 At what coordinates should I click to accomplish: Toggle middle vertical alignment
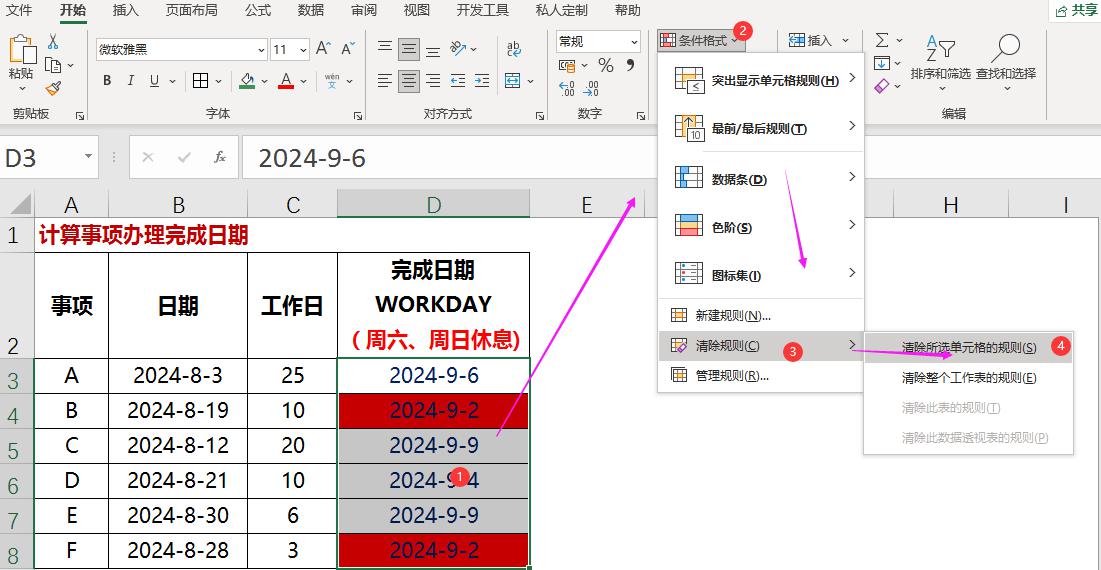tap(409, 48)
